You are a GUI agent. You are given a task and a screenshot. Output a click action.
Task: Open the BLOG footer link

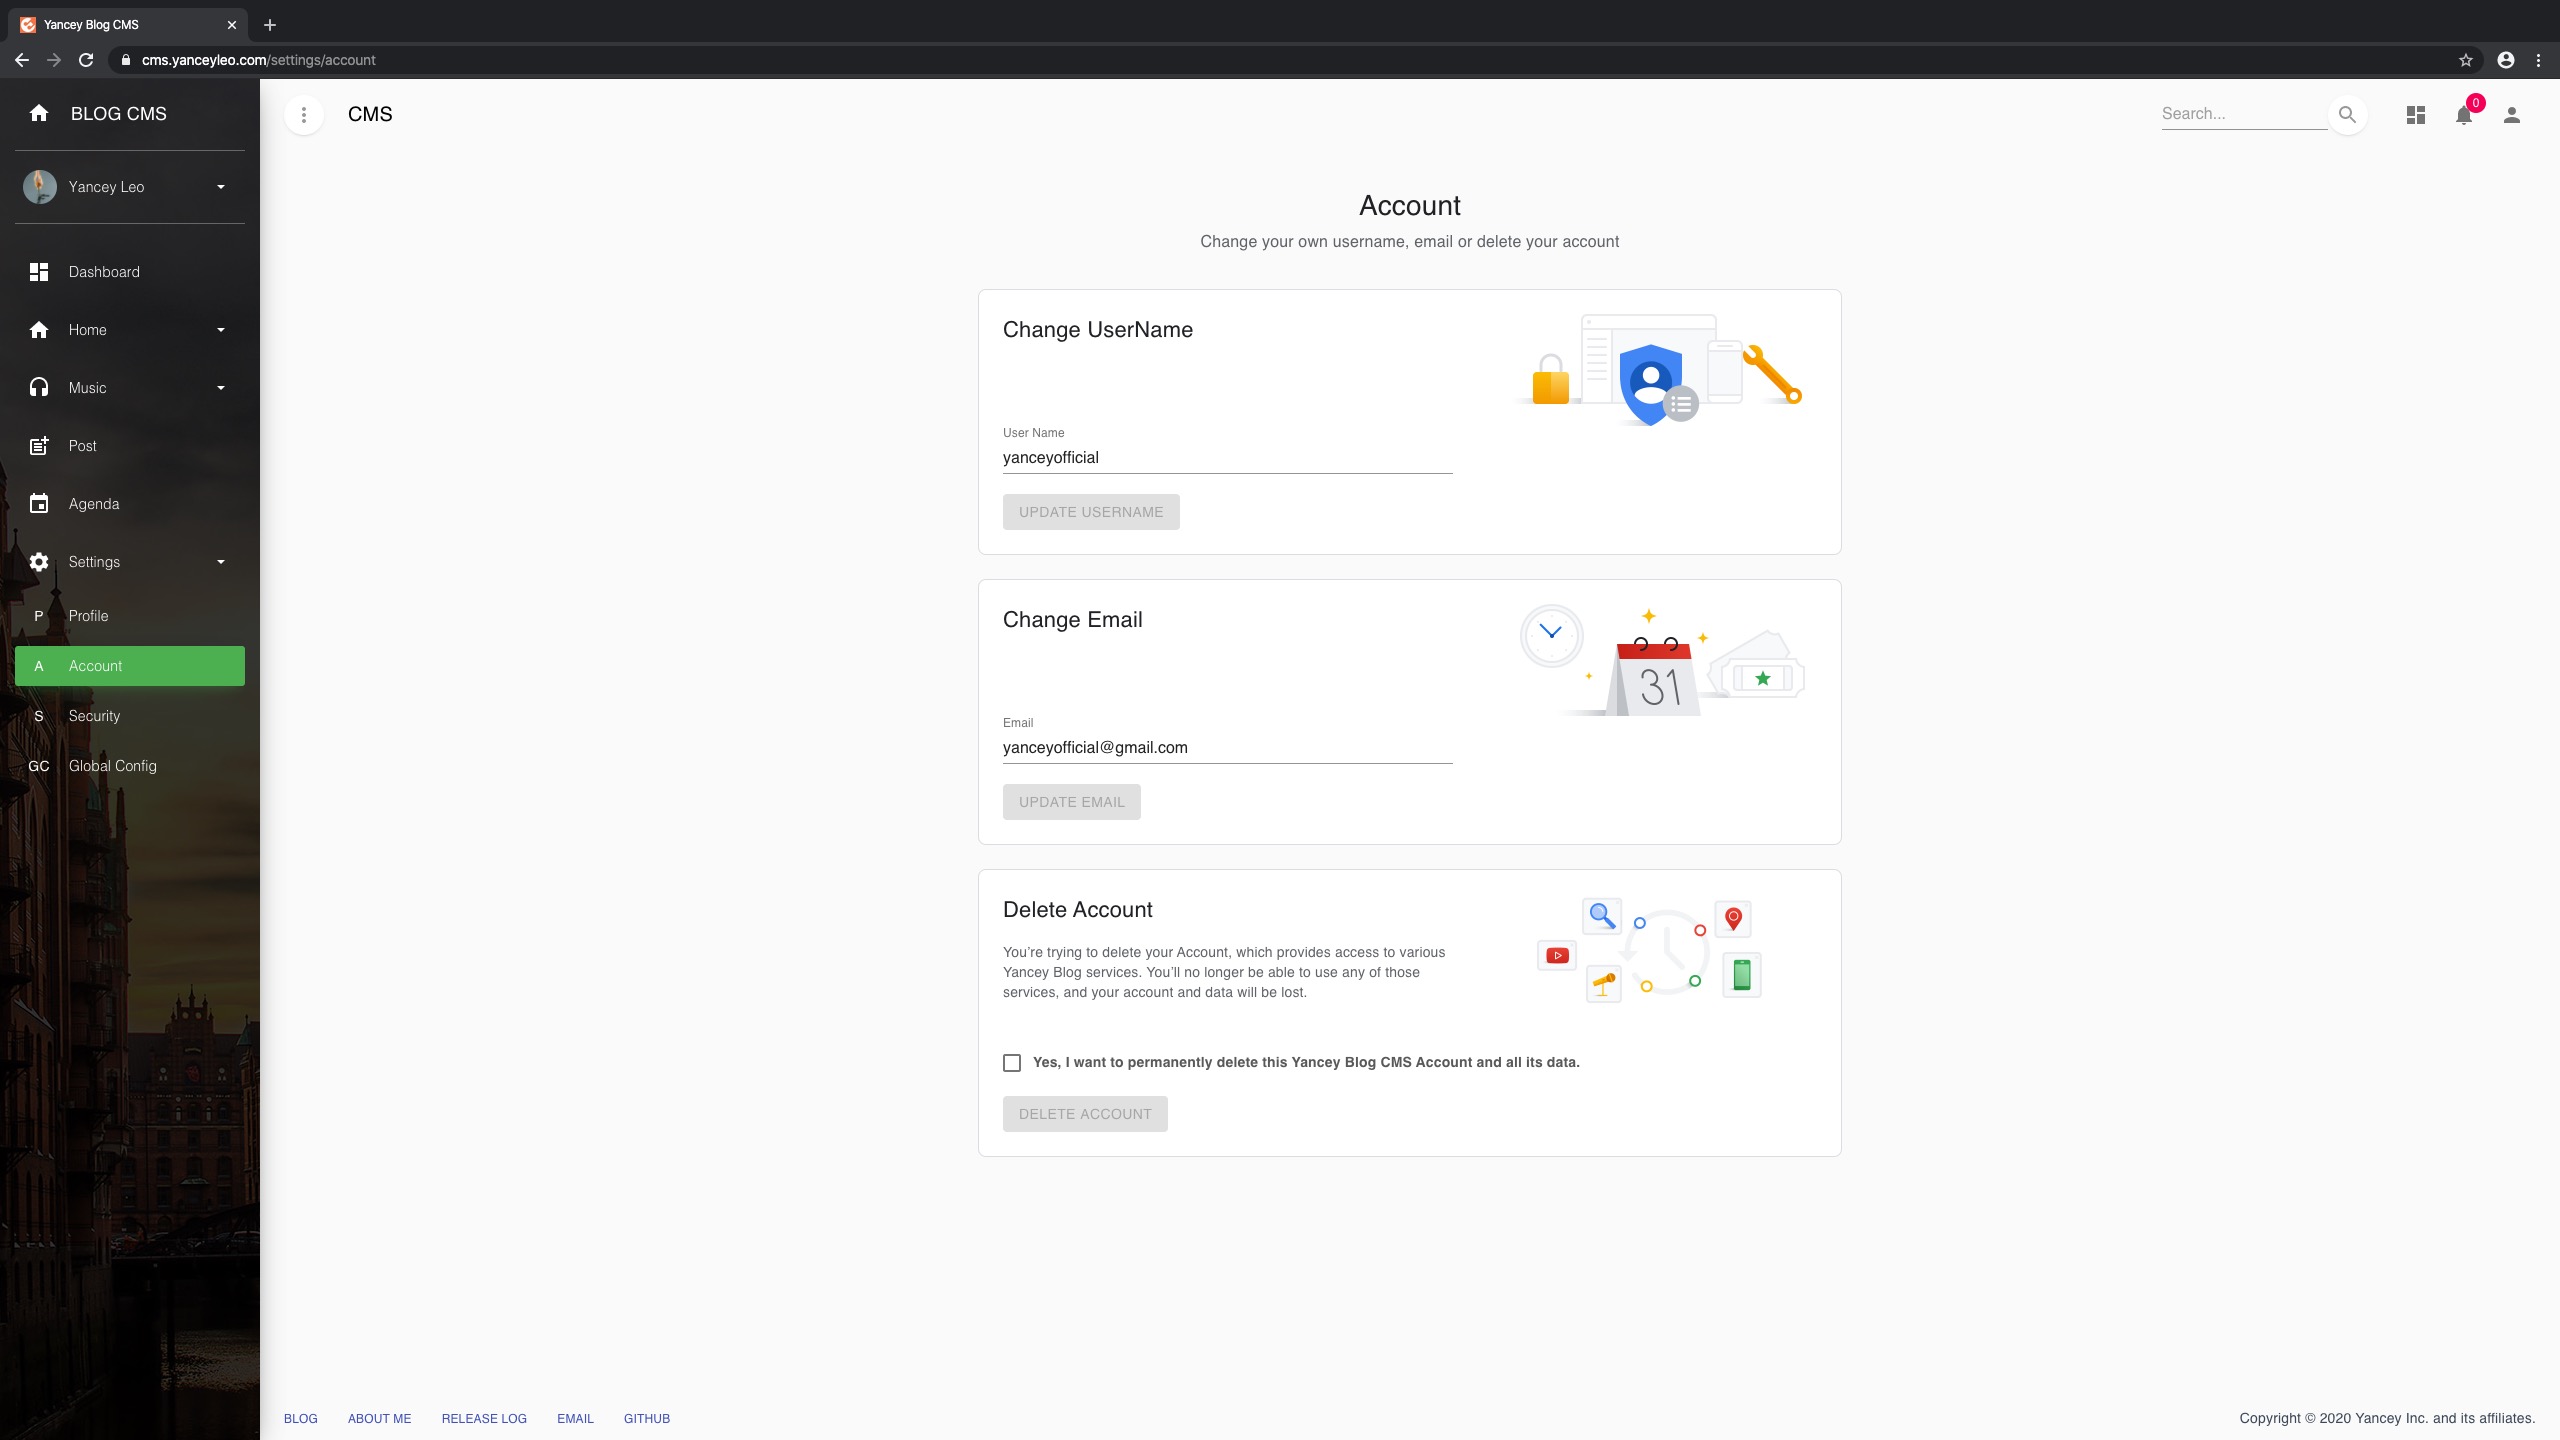[x=300, y=1419]
